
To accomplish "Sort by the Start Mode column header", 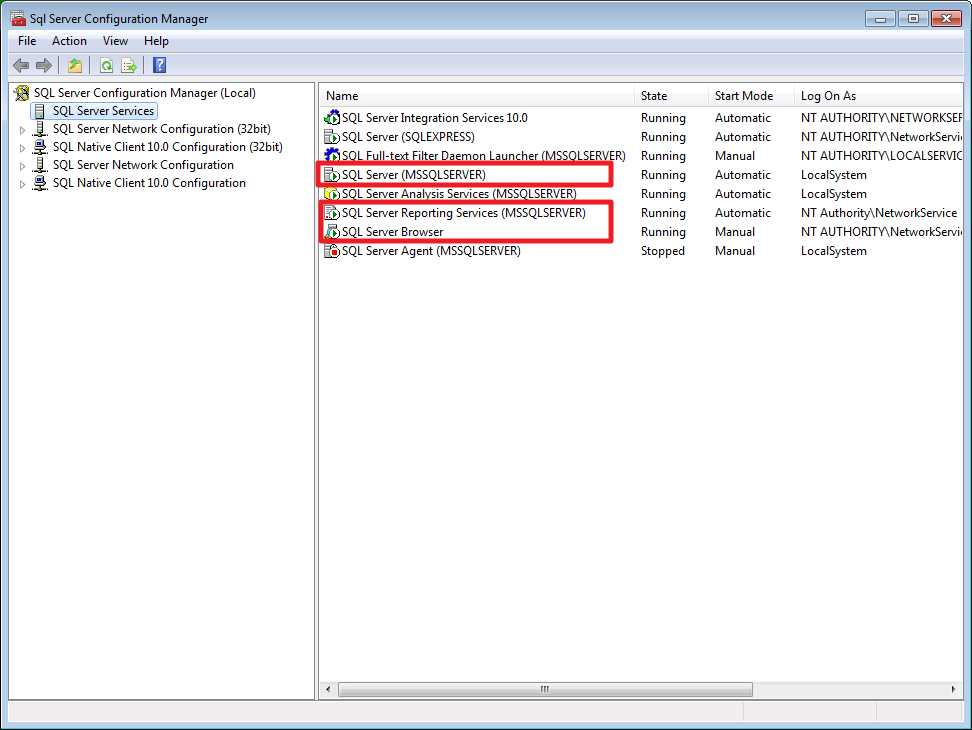I will tap(751, 96).
